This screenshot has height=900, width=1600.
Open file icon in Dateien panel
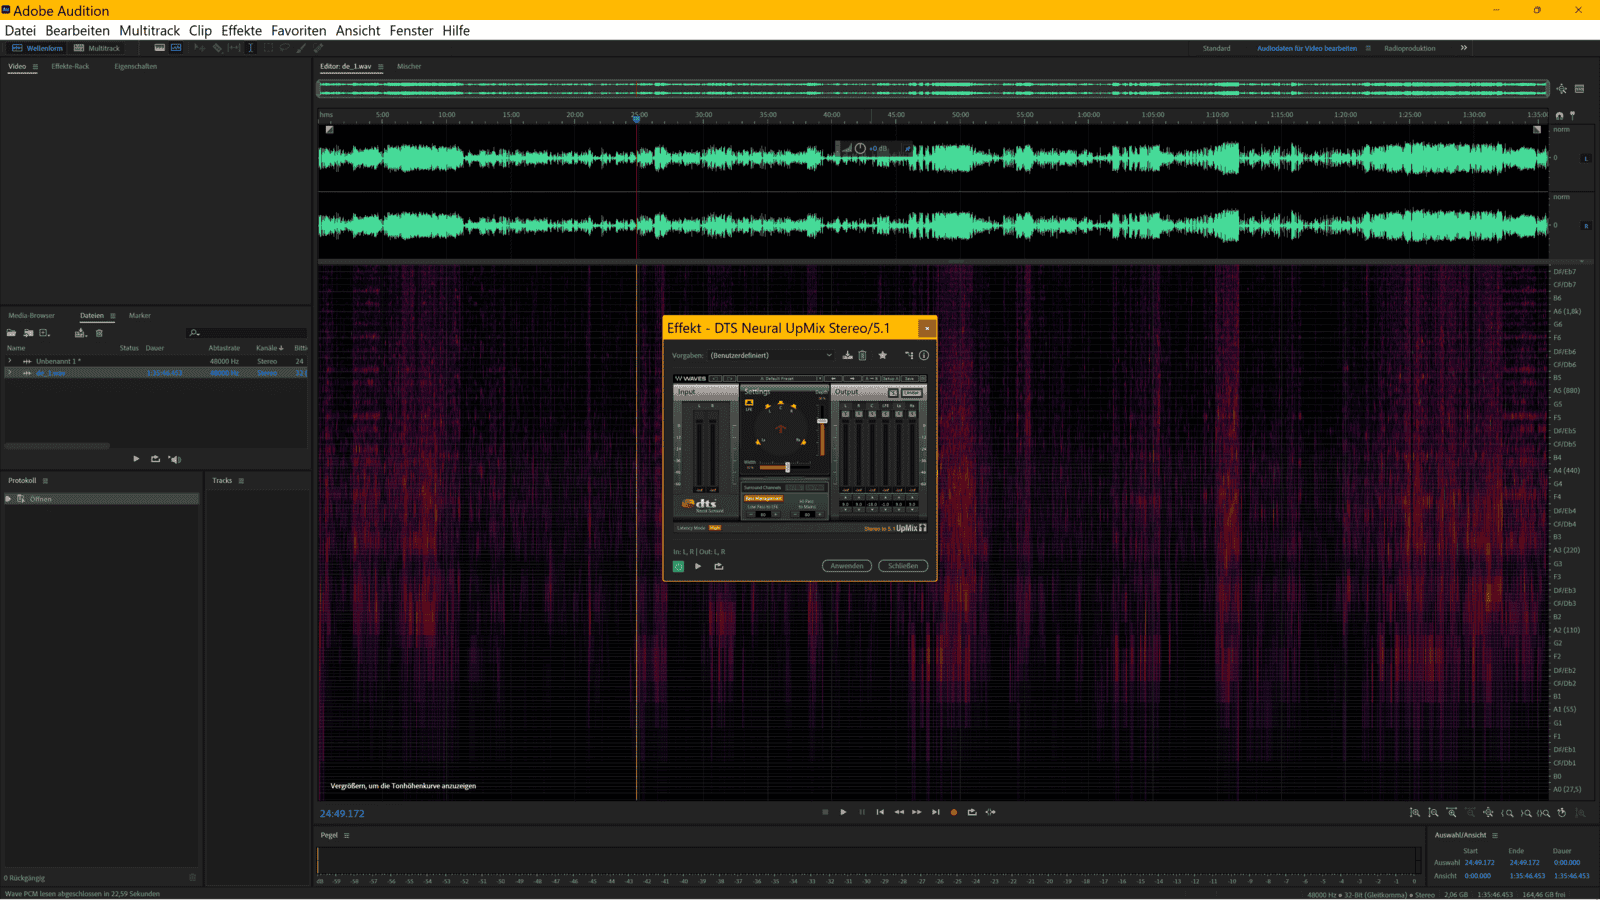[x=11, y=333]
